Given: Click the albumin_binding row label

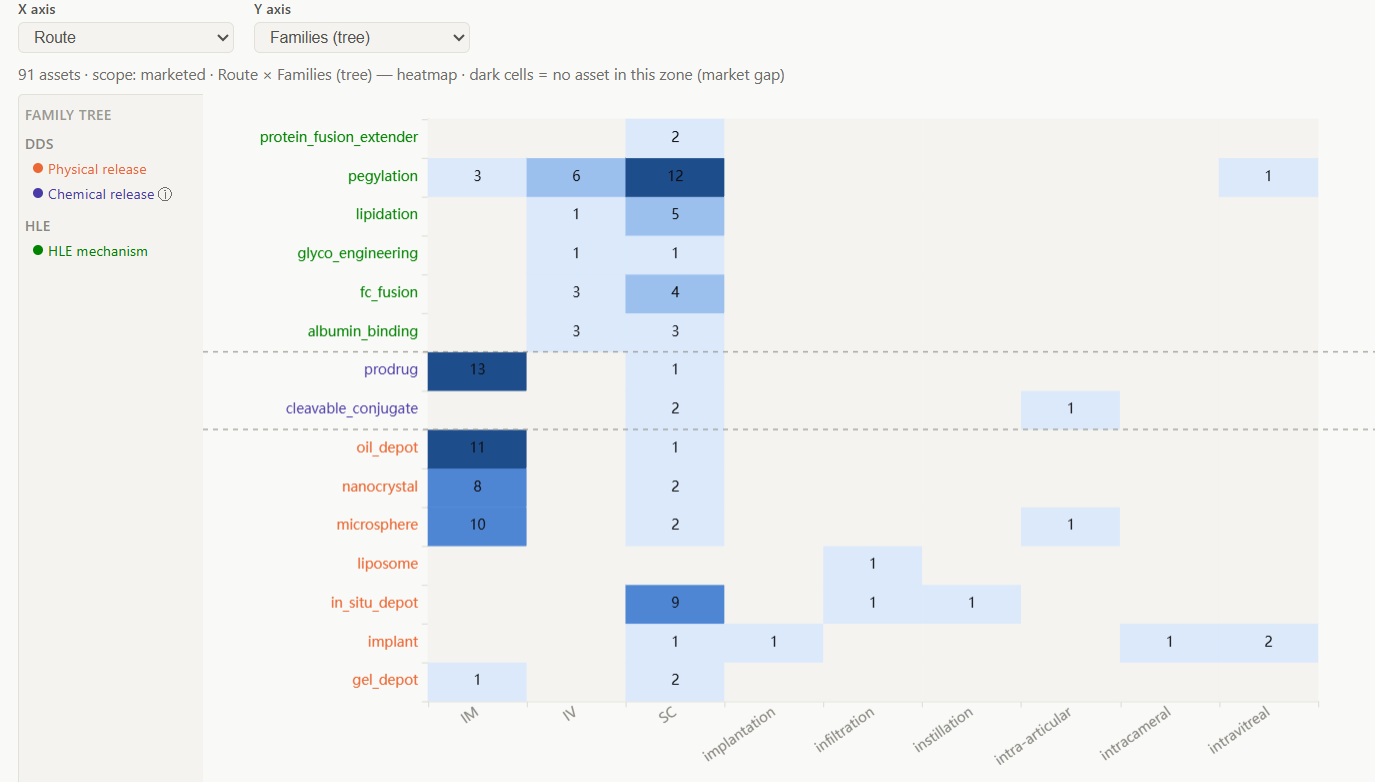Looking at the screenshot, I should click(363, 332).
